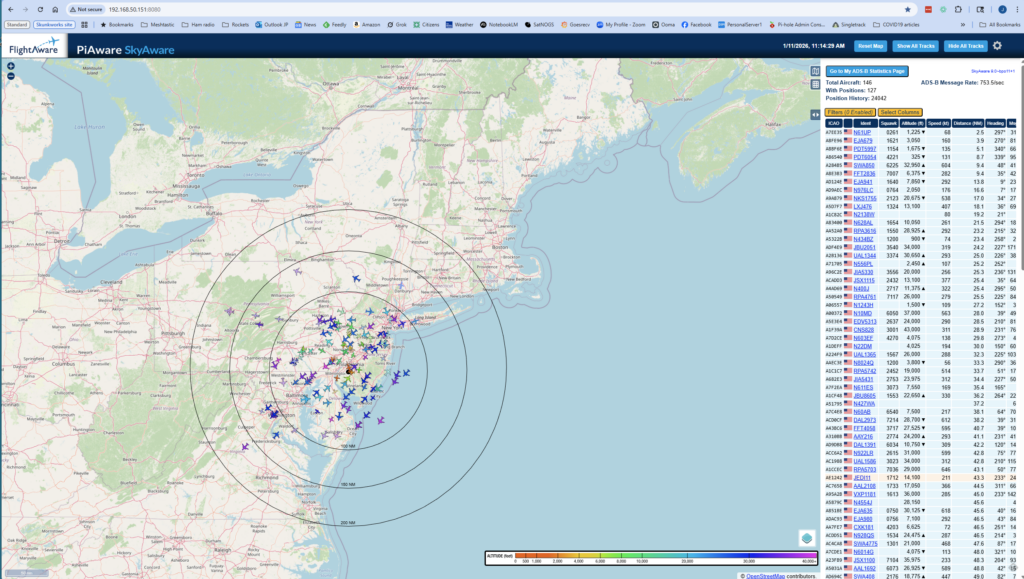Viewport: 1024px width, 579px height.
Task: Open the SWA850 flight ident link
Action: click(864, 165)
